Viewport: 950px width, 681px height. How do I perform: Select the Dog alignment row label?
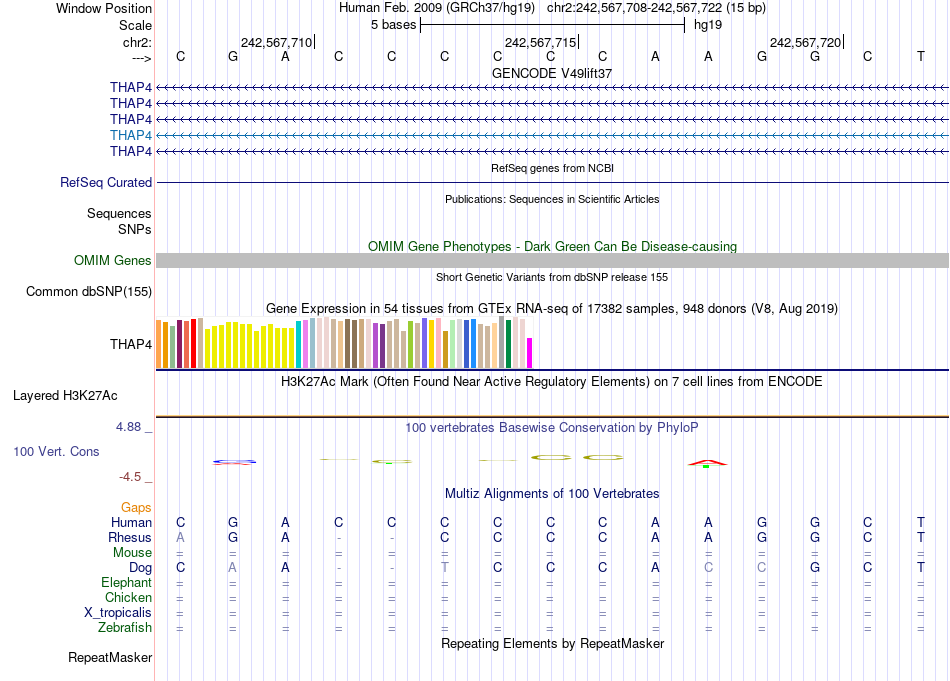pyautogui.click(x=140, y=568)
